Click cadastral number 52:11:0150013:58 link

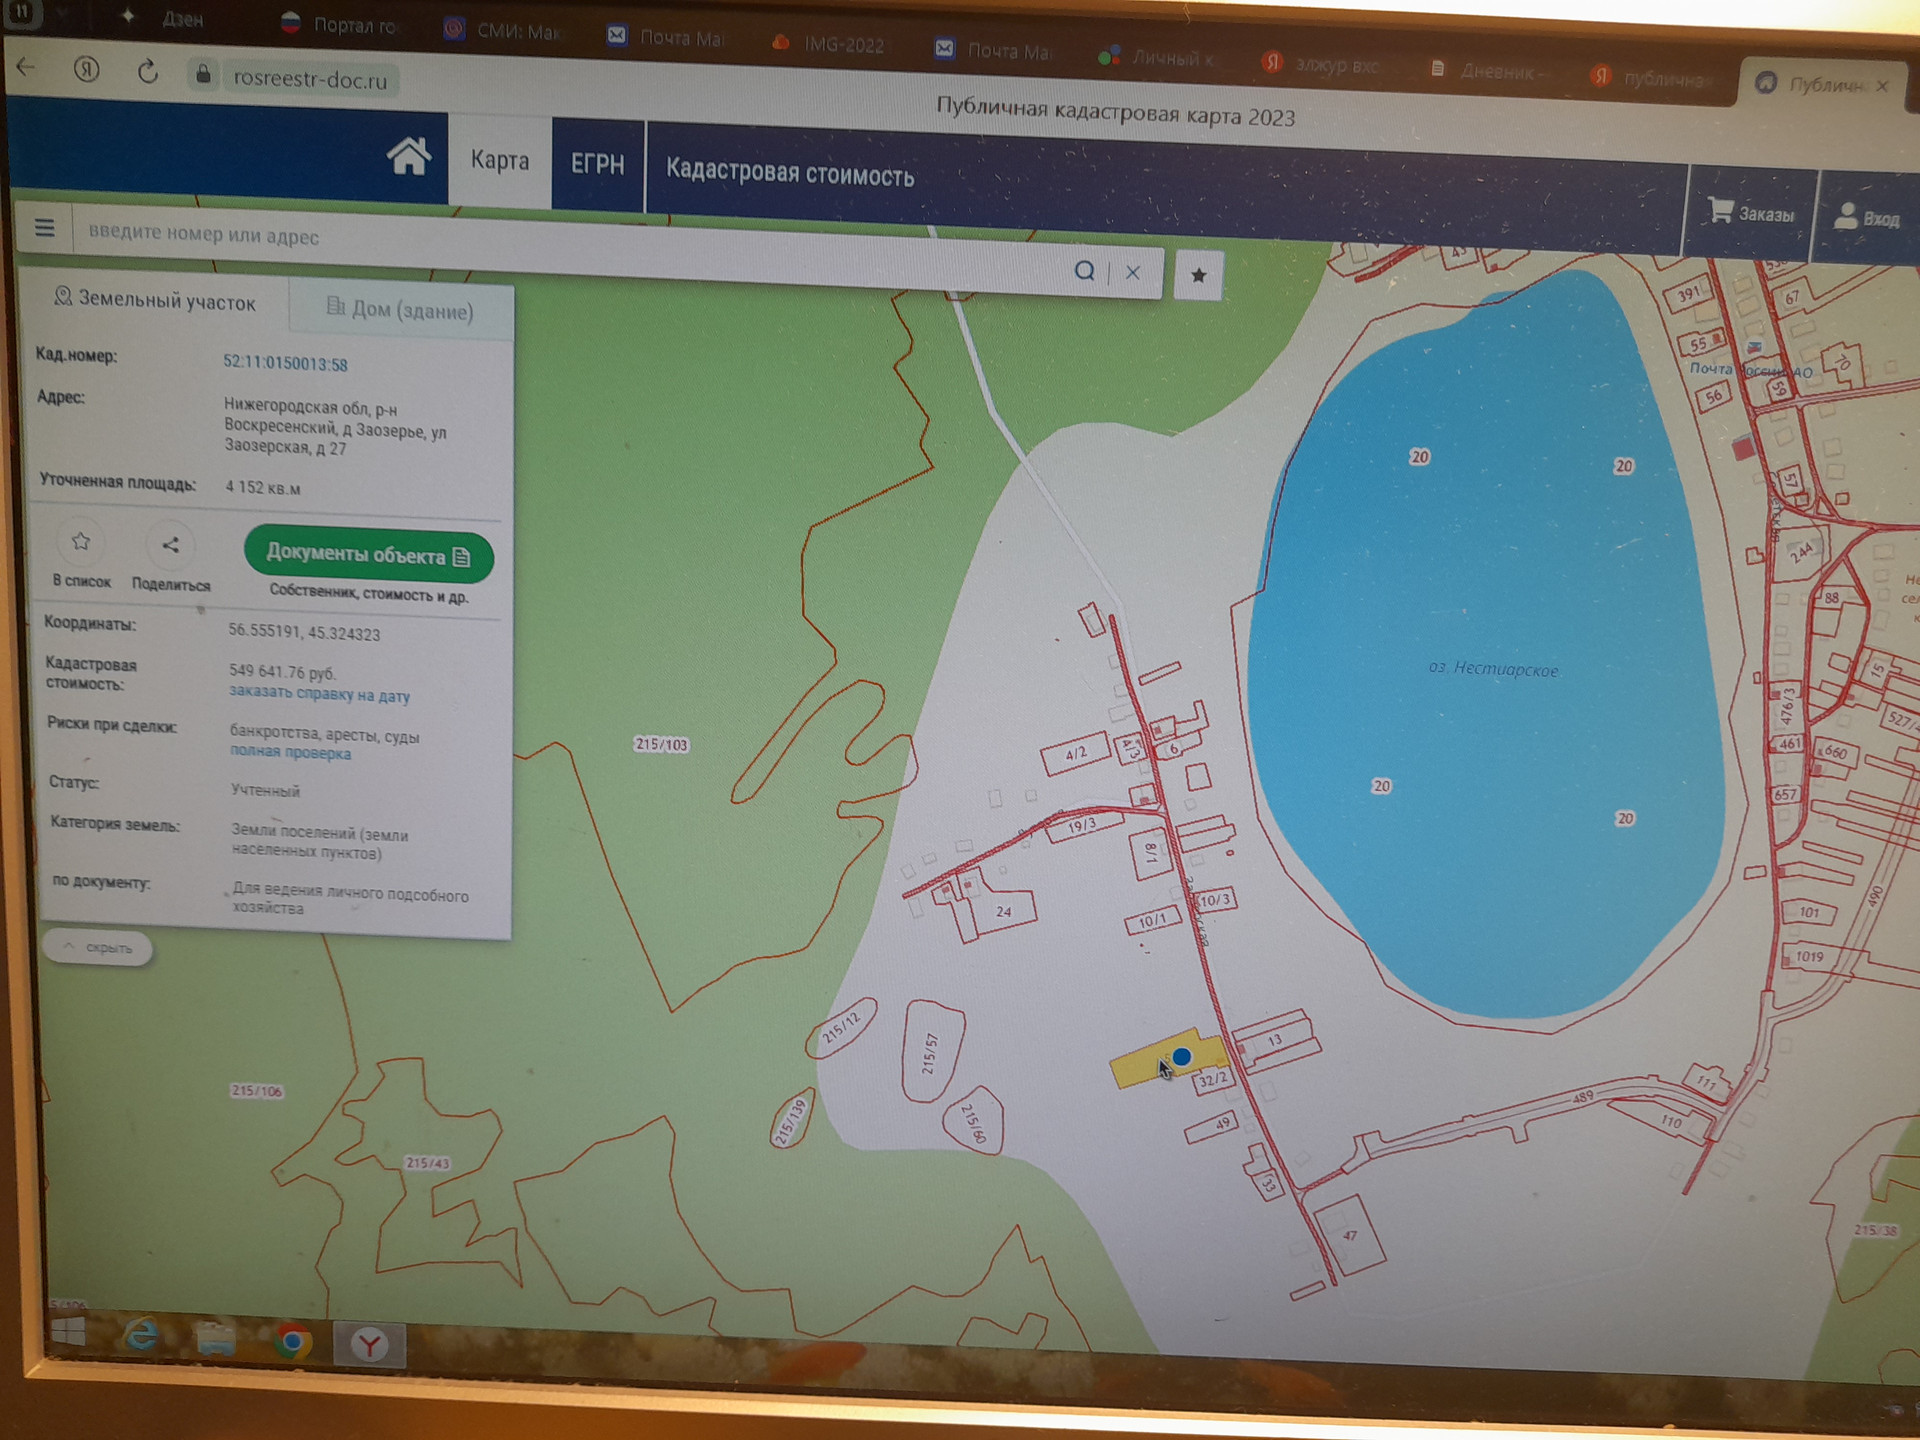point(285,364)
